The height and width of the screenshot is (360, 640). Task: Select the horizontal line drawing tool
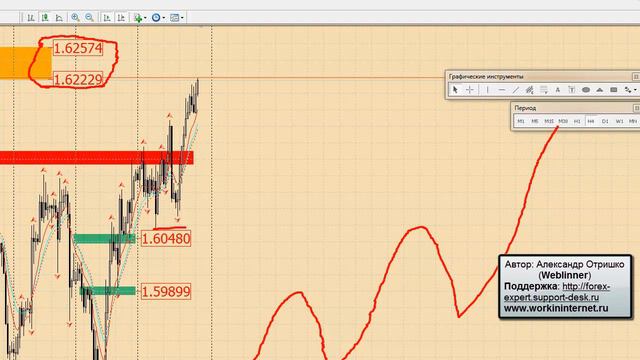click(502, 90)
